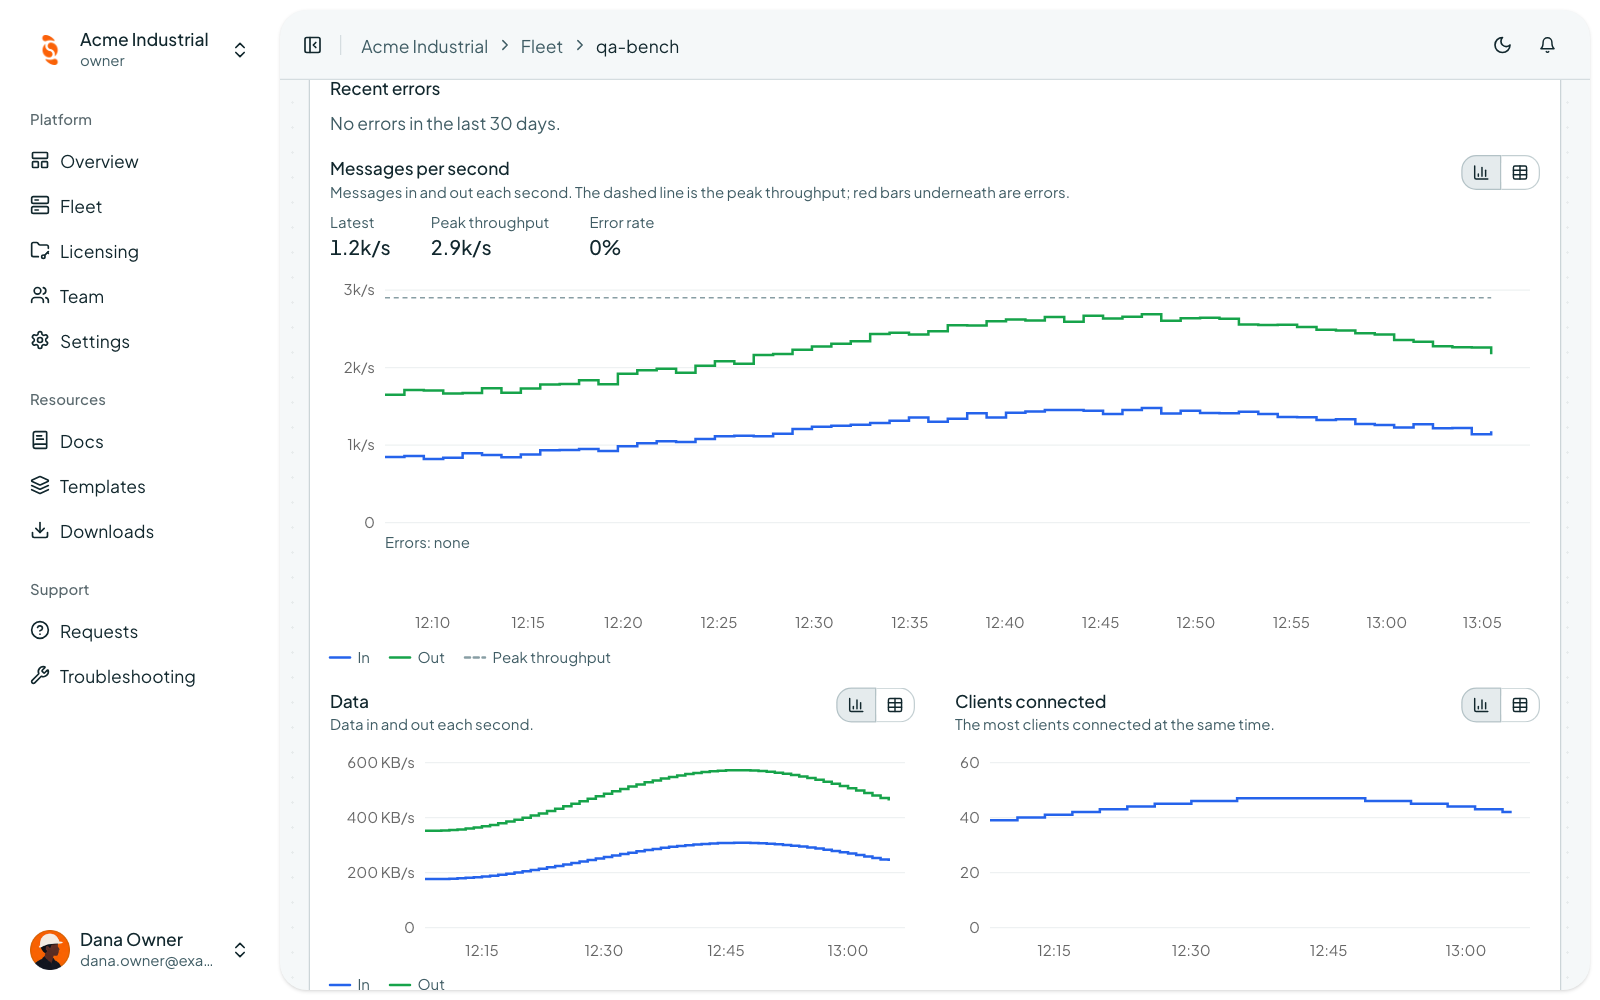Click the Settings gear icon
The image size is (1600, 1000).
coord(40,341)
